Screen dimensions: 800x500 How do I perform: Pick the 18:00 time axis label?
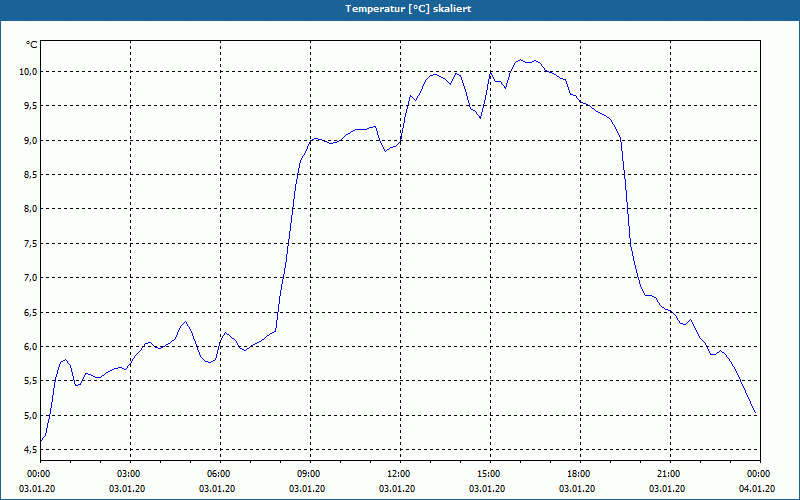tap(577, 474)
